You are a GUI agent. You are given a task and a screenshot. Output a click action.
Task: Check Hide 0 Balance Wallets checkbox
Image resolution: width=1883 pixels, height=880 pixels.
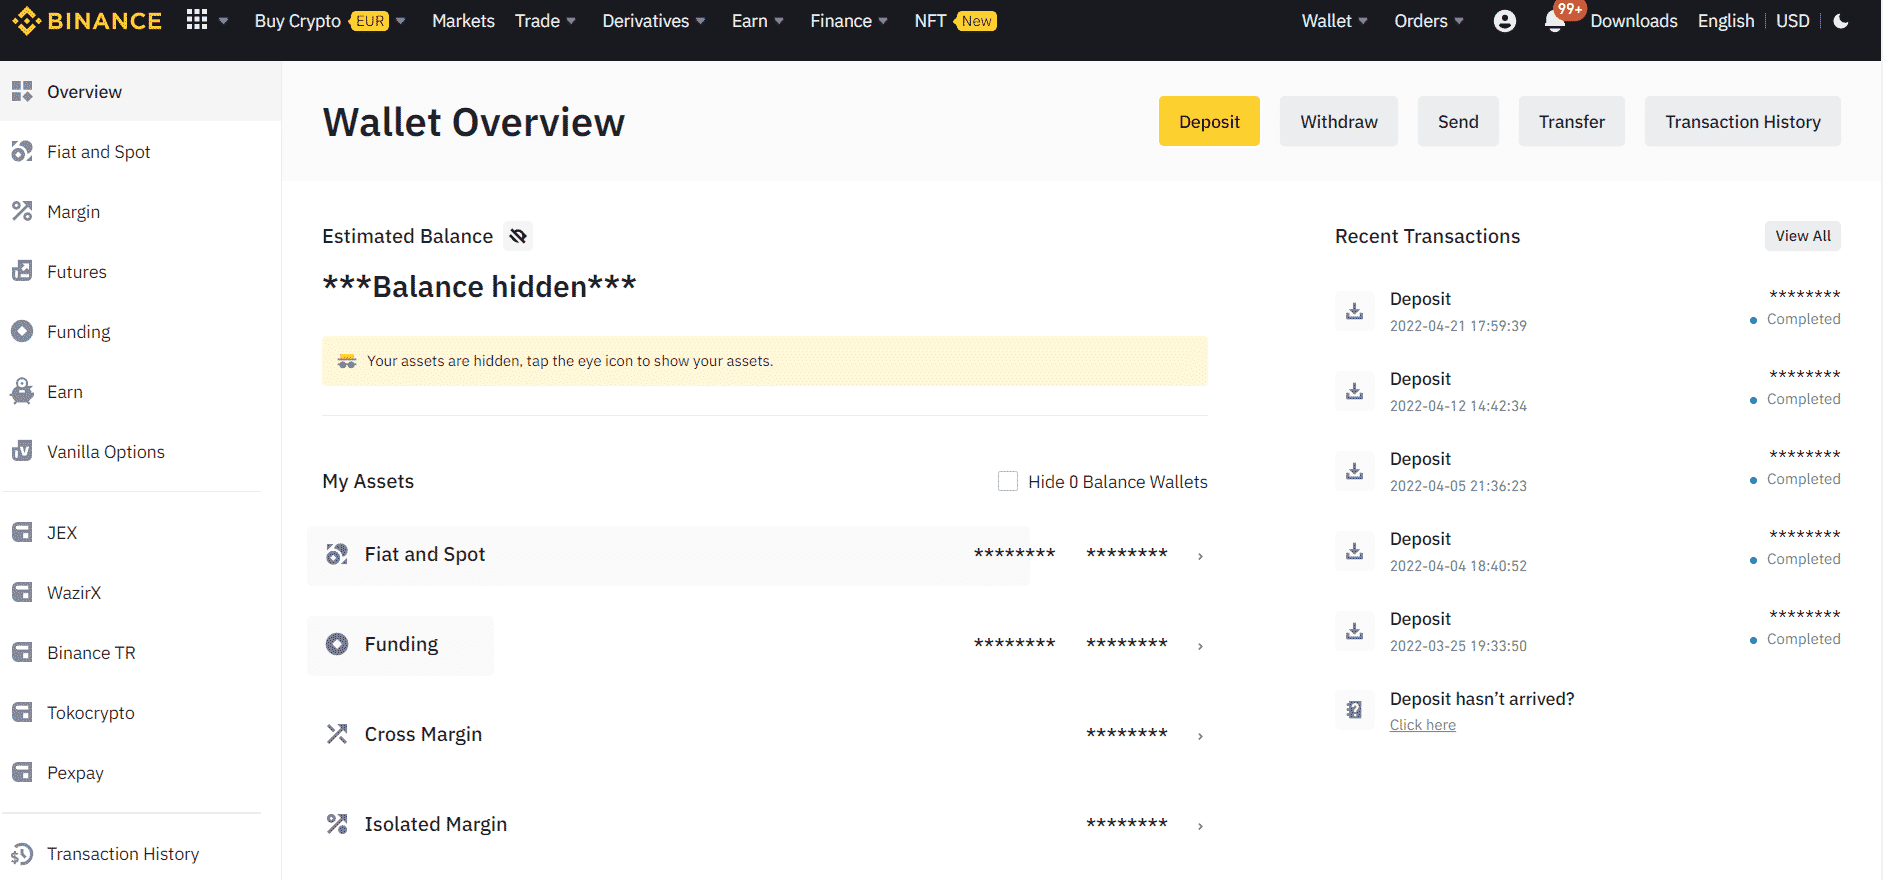(x=1008, y=481)
